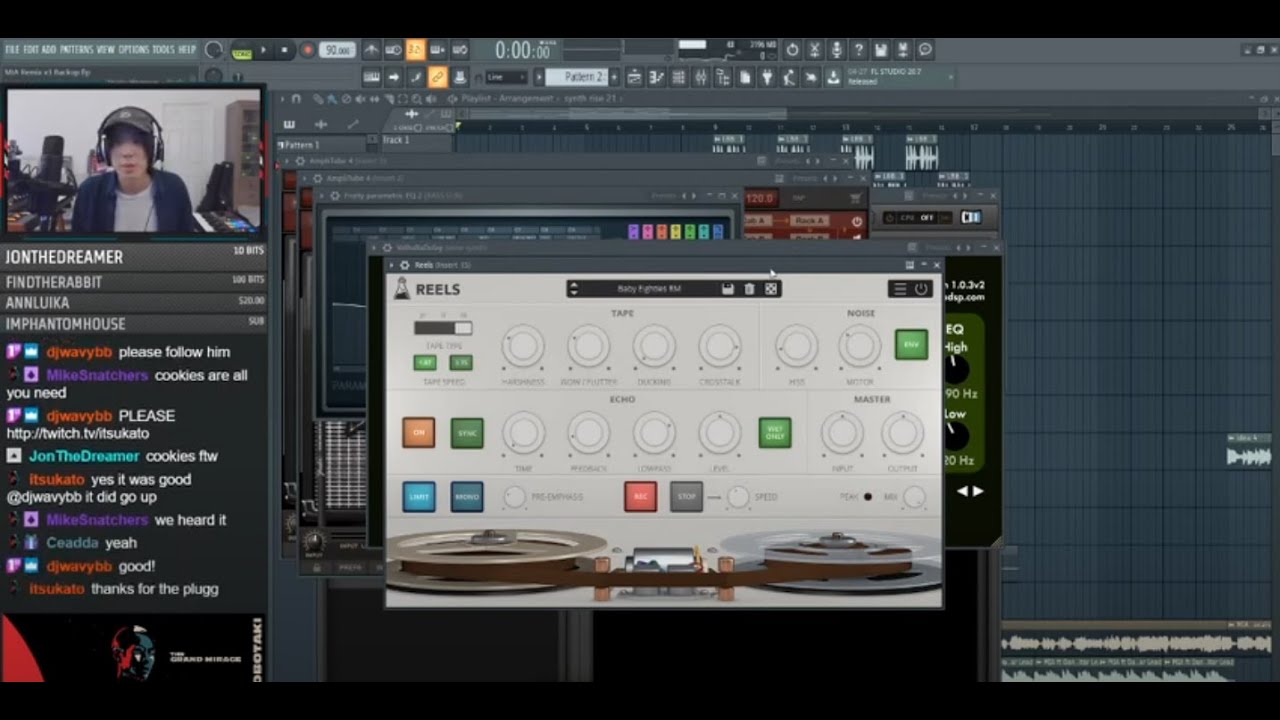Click the red REC button in Reels
The image size is (1280, 720).
pos(641,497)
